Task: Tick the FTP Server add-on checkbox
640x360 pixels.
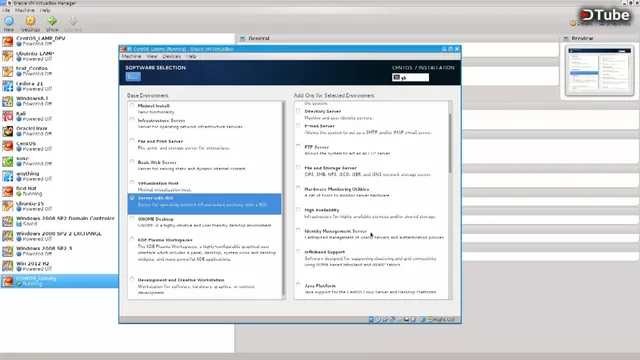Action: (x=298, y=147)
